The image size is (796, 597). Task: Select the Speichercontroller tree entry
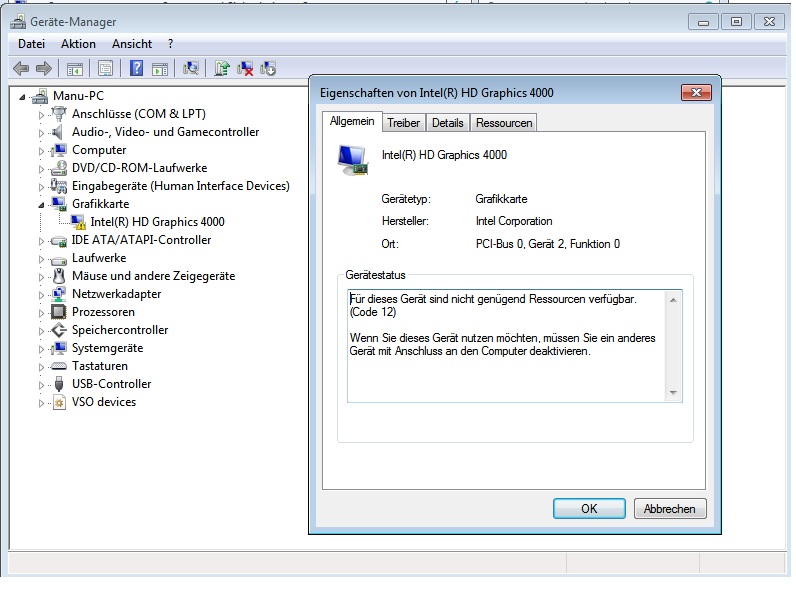120,330
